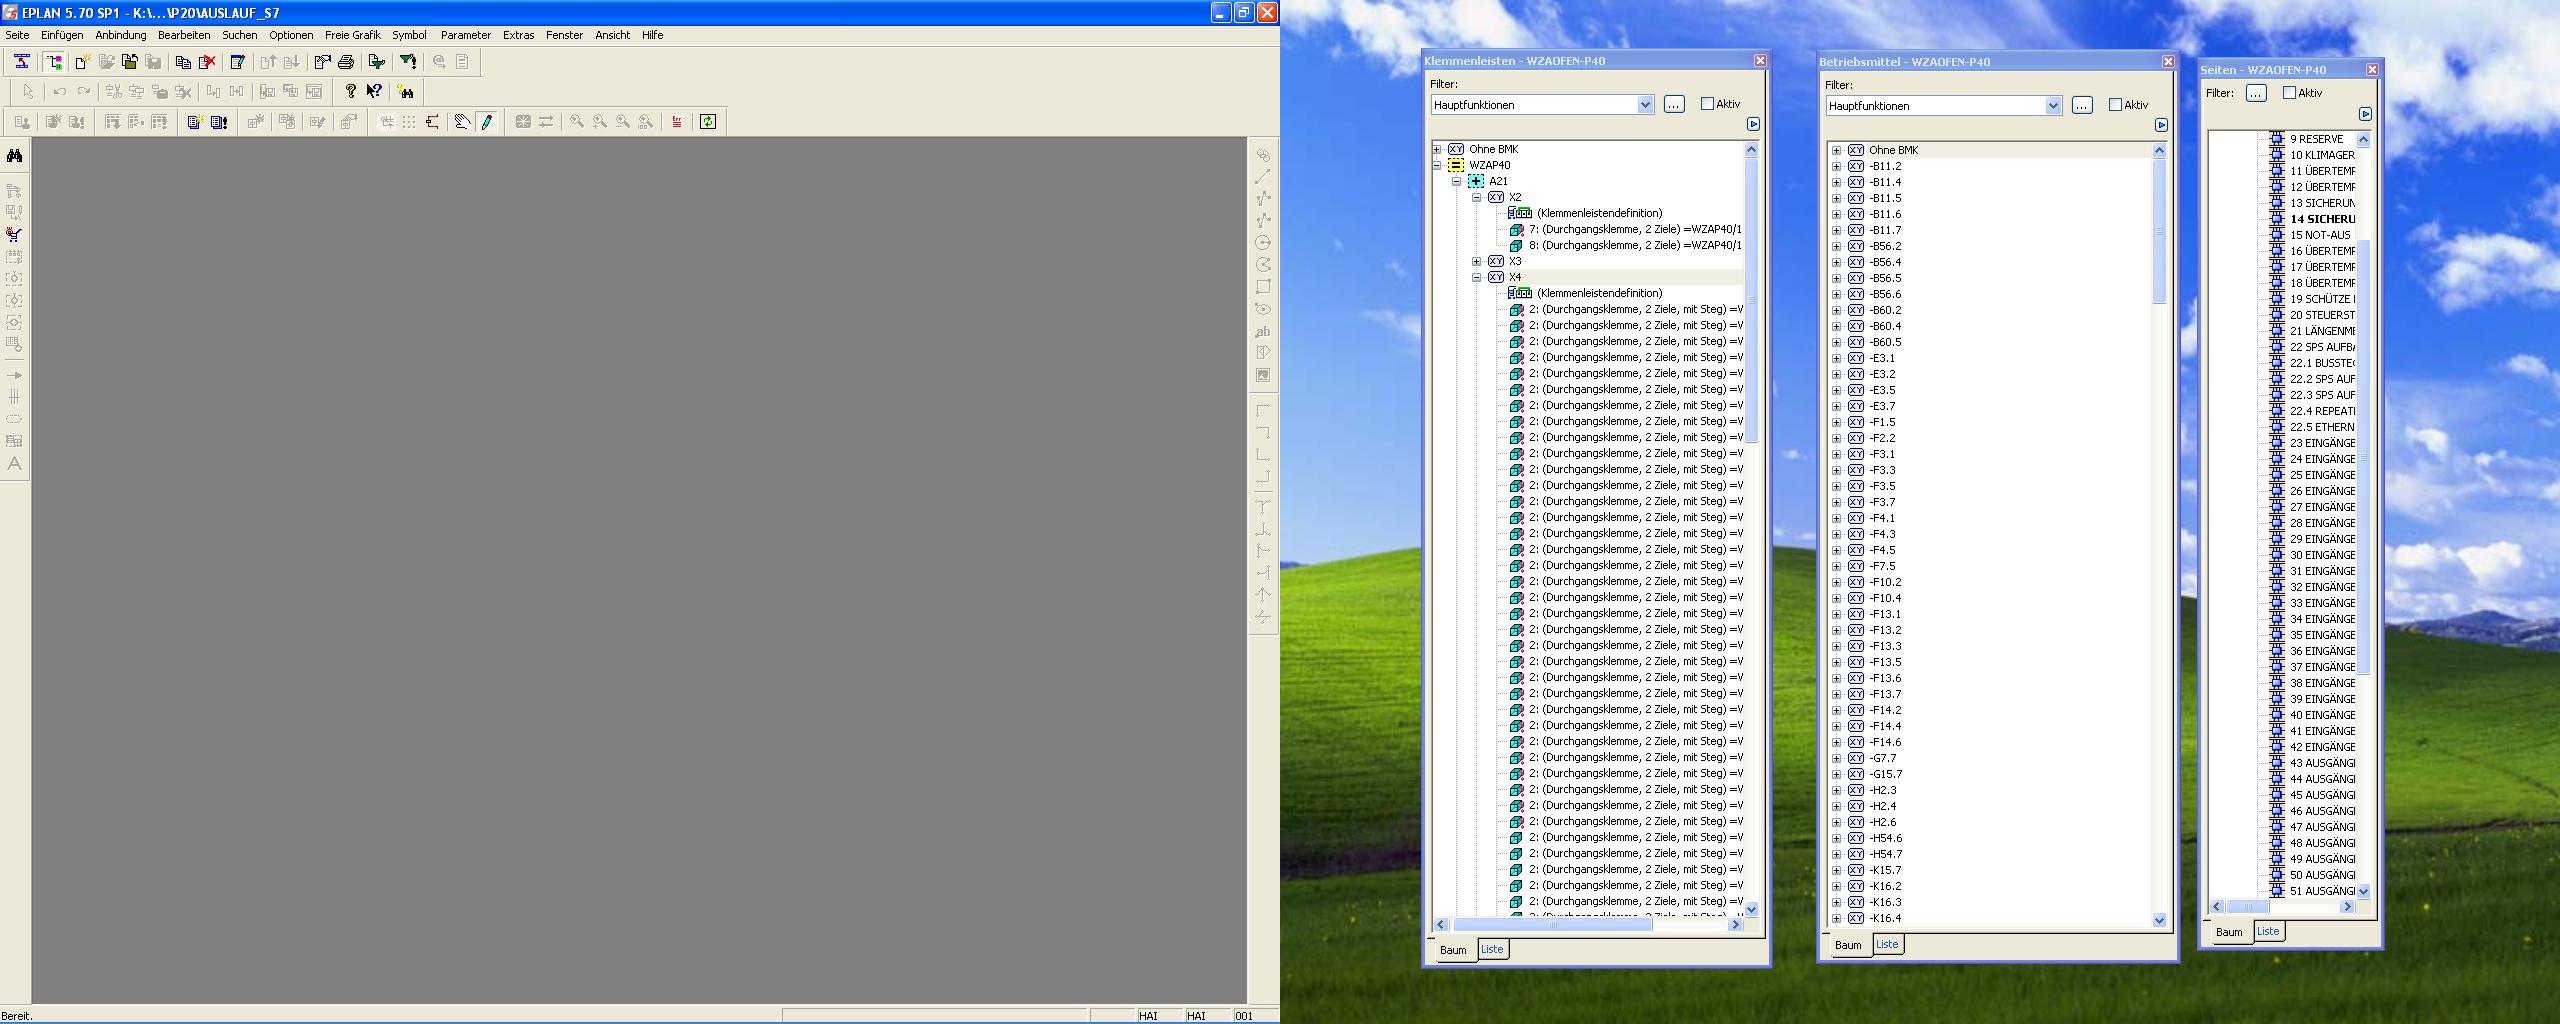Click the green funnel with exclamation mark icon

click(x=408, y=62)
